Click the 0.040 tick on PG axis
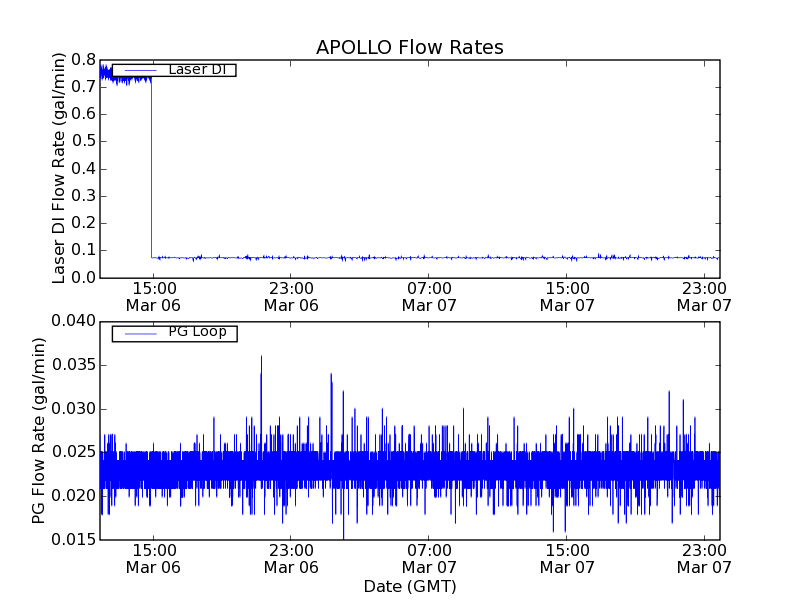 (x=73, y=321)
